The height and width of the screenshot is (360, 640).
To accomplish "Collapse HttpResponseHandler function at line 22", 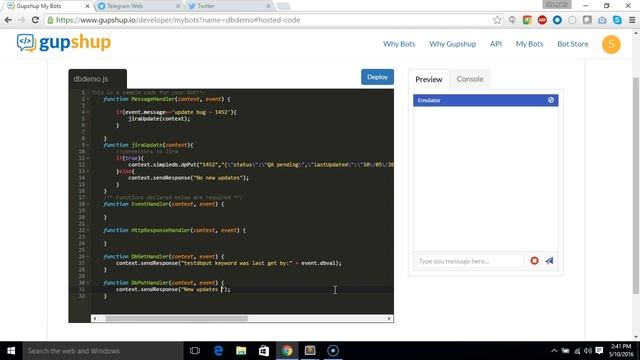I will (88, 230).
